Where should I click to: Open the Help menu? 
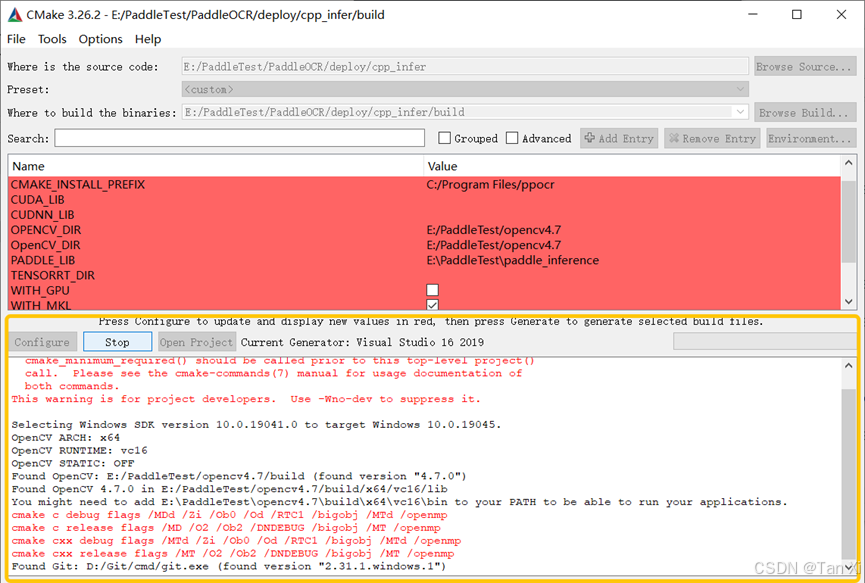148,39
